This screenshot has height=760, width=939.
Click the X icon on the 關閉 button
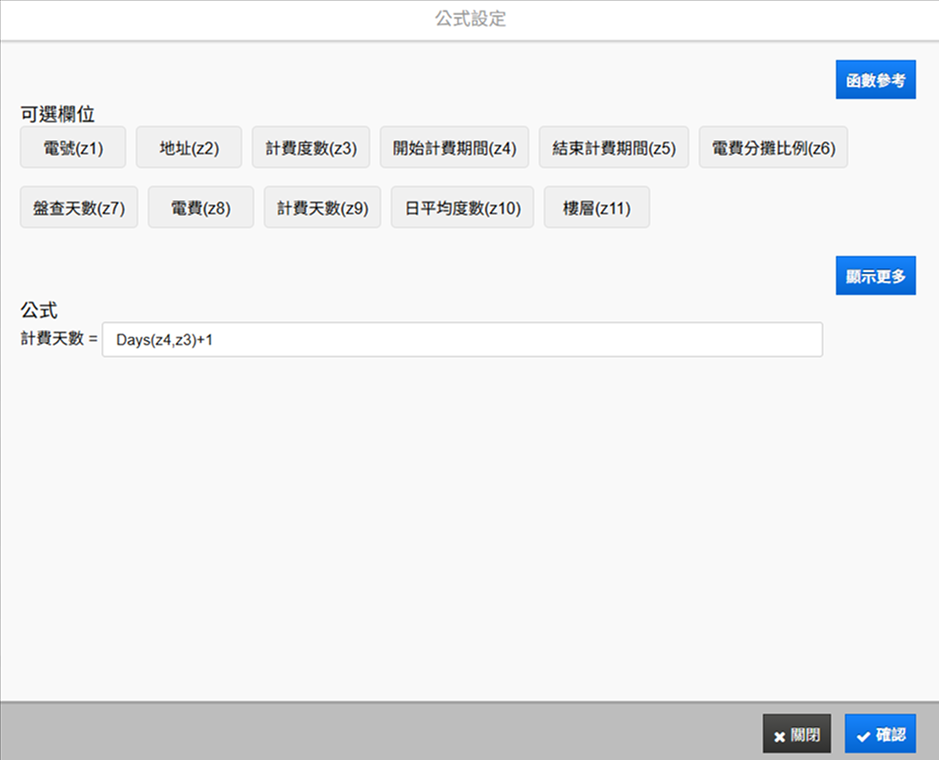click(x=780, y=736)
